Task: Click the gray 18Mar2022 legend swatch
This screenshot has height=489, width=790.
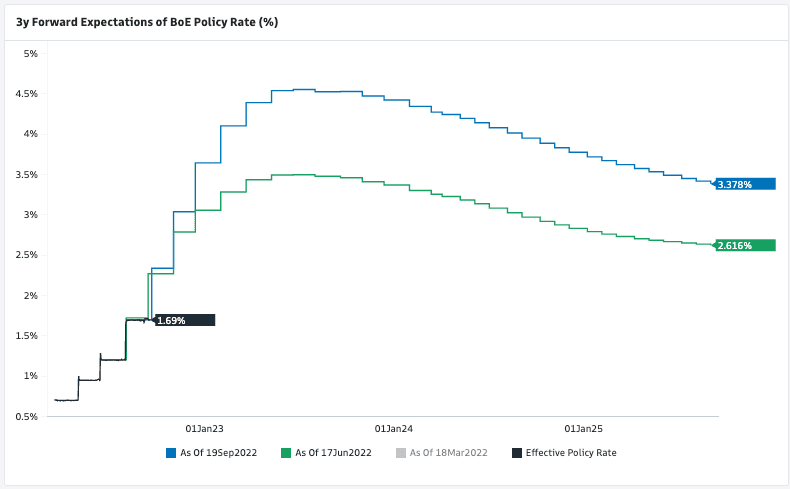Action: [x=402, y=453]
